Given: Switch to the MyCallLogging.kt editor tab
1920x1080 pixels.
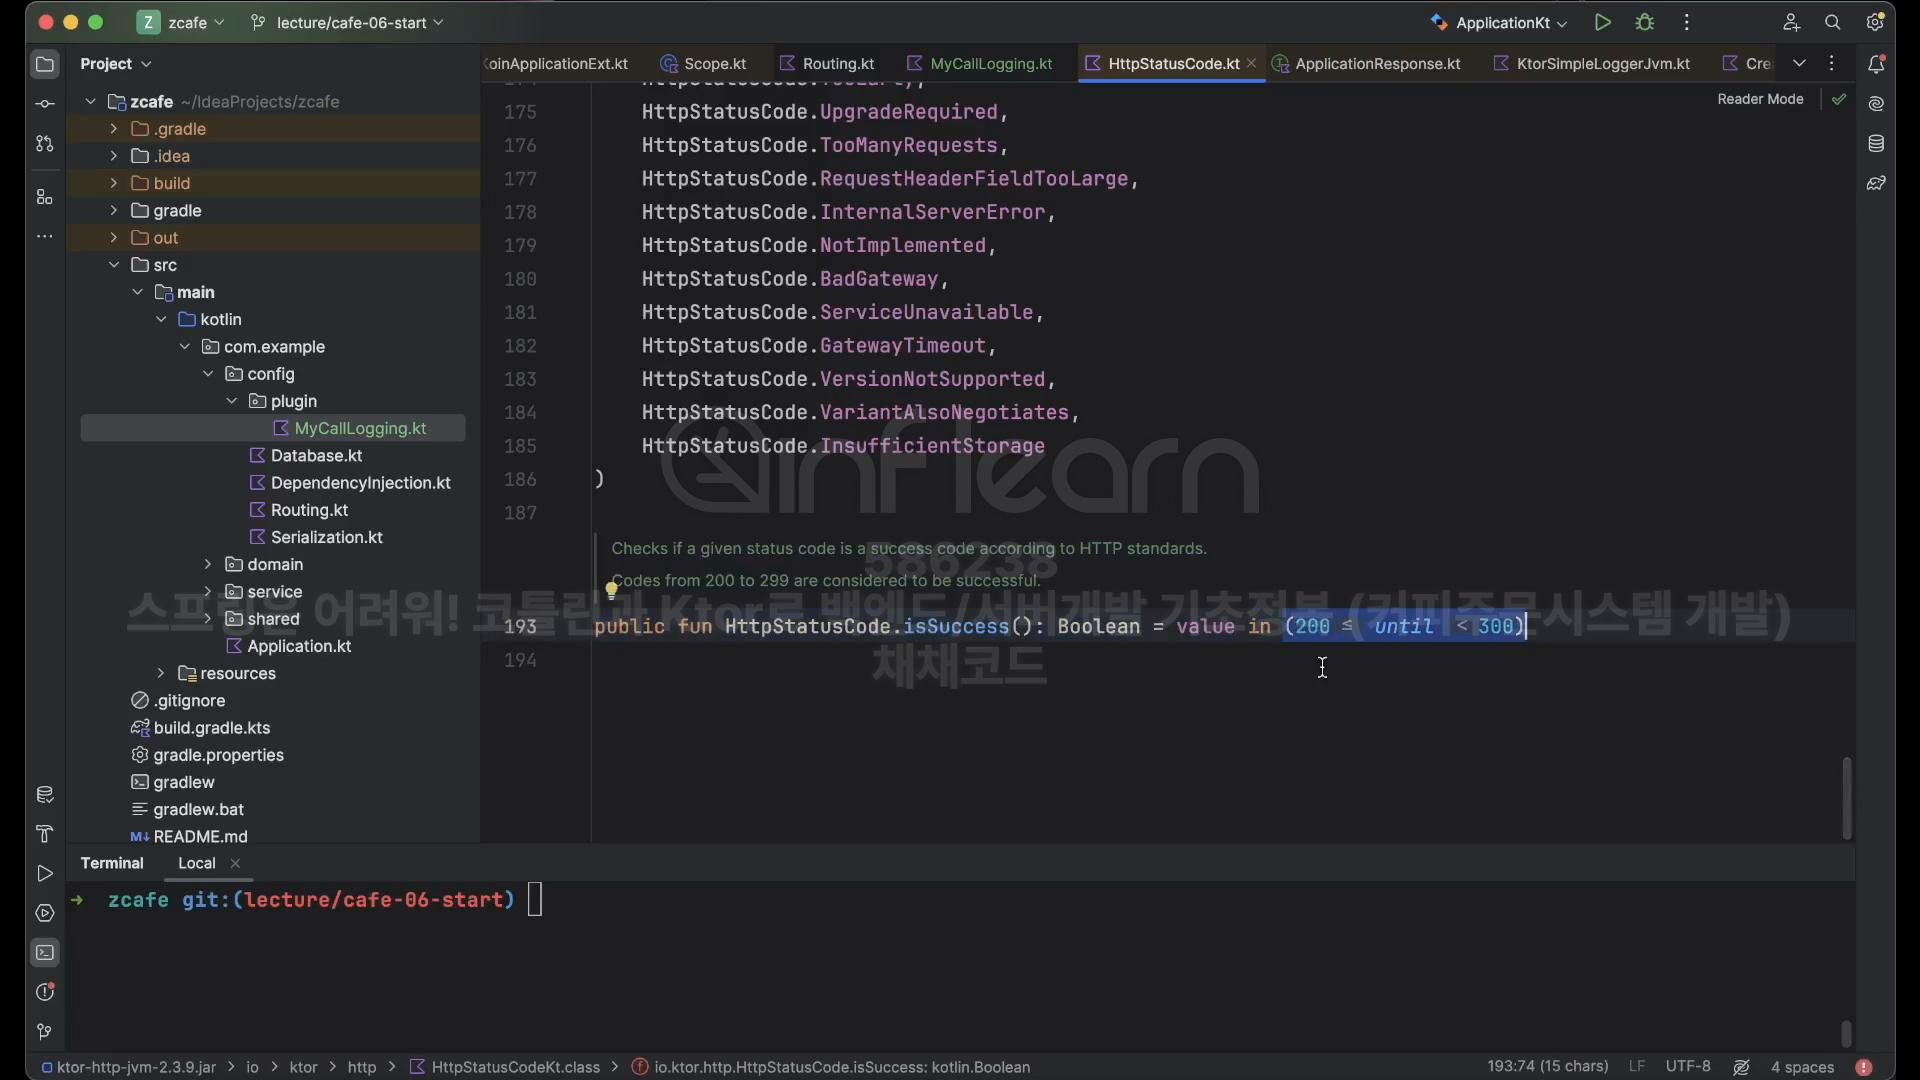Looking at the screenshot, I should 980,64.
